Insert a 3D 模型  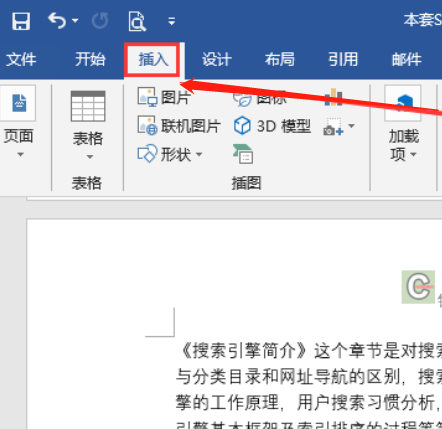(x=272, y=126)
